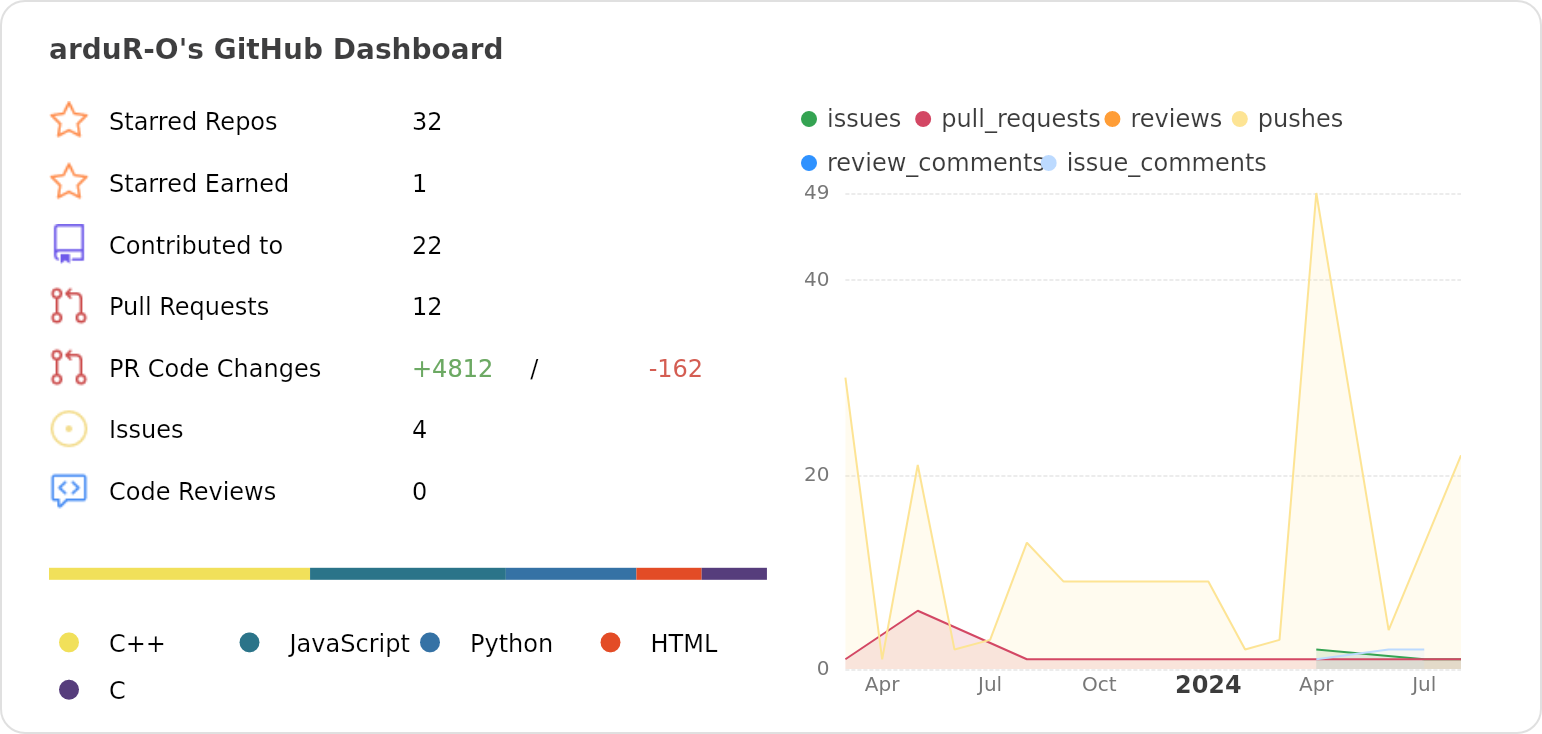1542x734 pixels.
Task: Click the 49 value on chart y-axis
Action: 817,193
